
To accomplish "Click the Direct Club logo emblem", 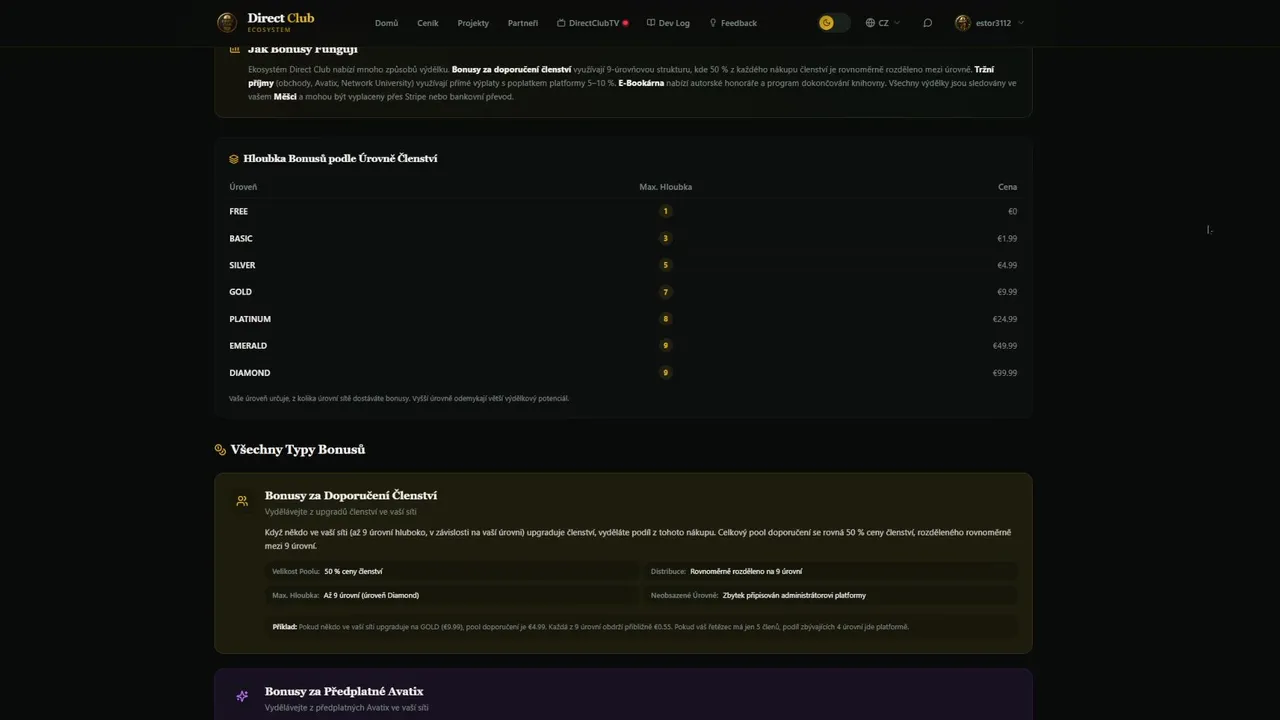I will pyautogui.click(x=227, y=22).
